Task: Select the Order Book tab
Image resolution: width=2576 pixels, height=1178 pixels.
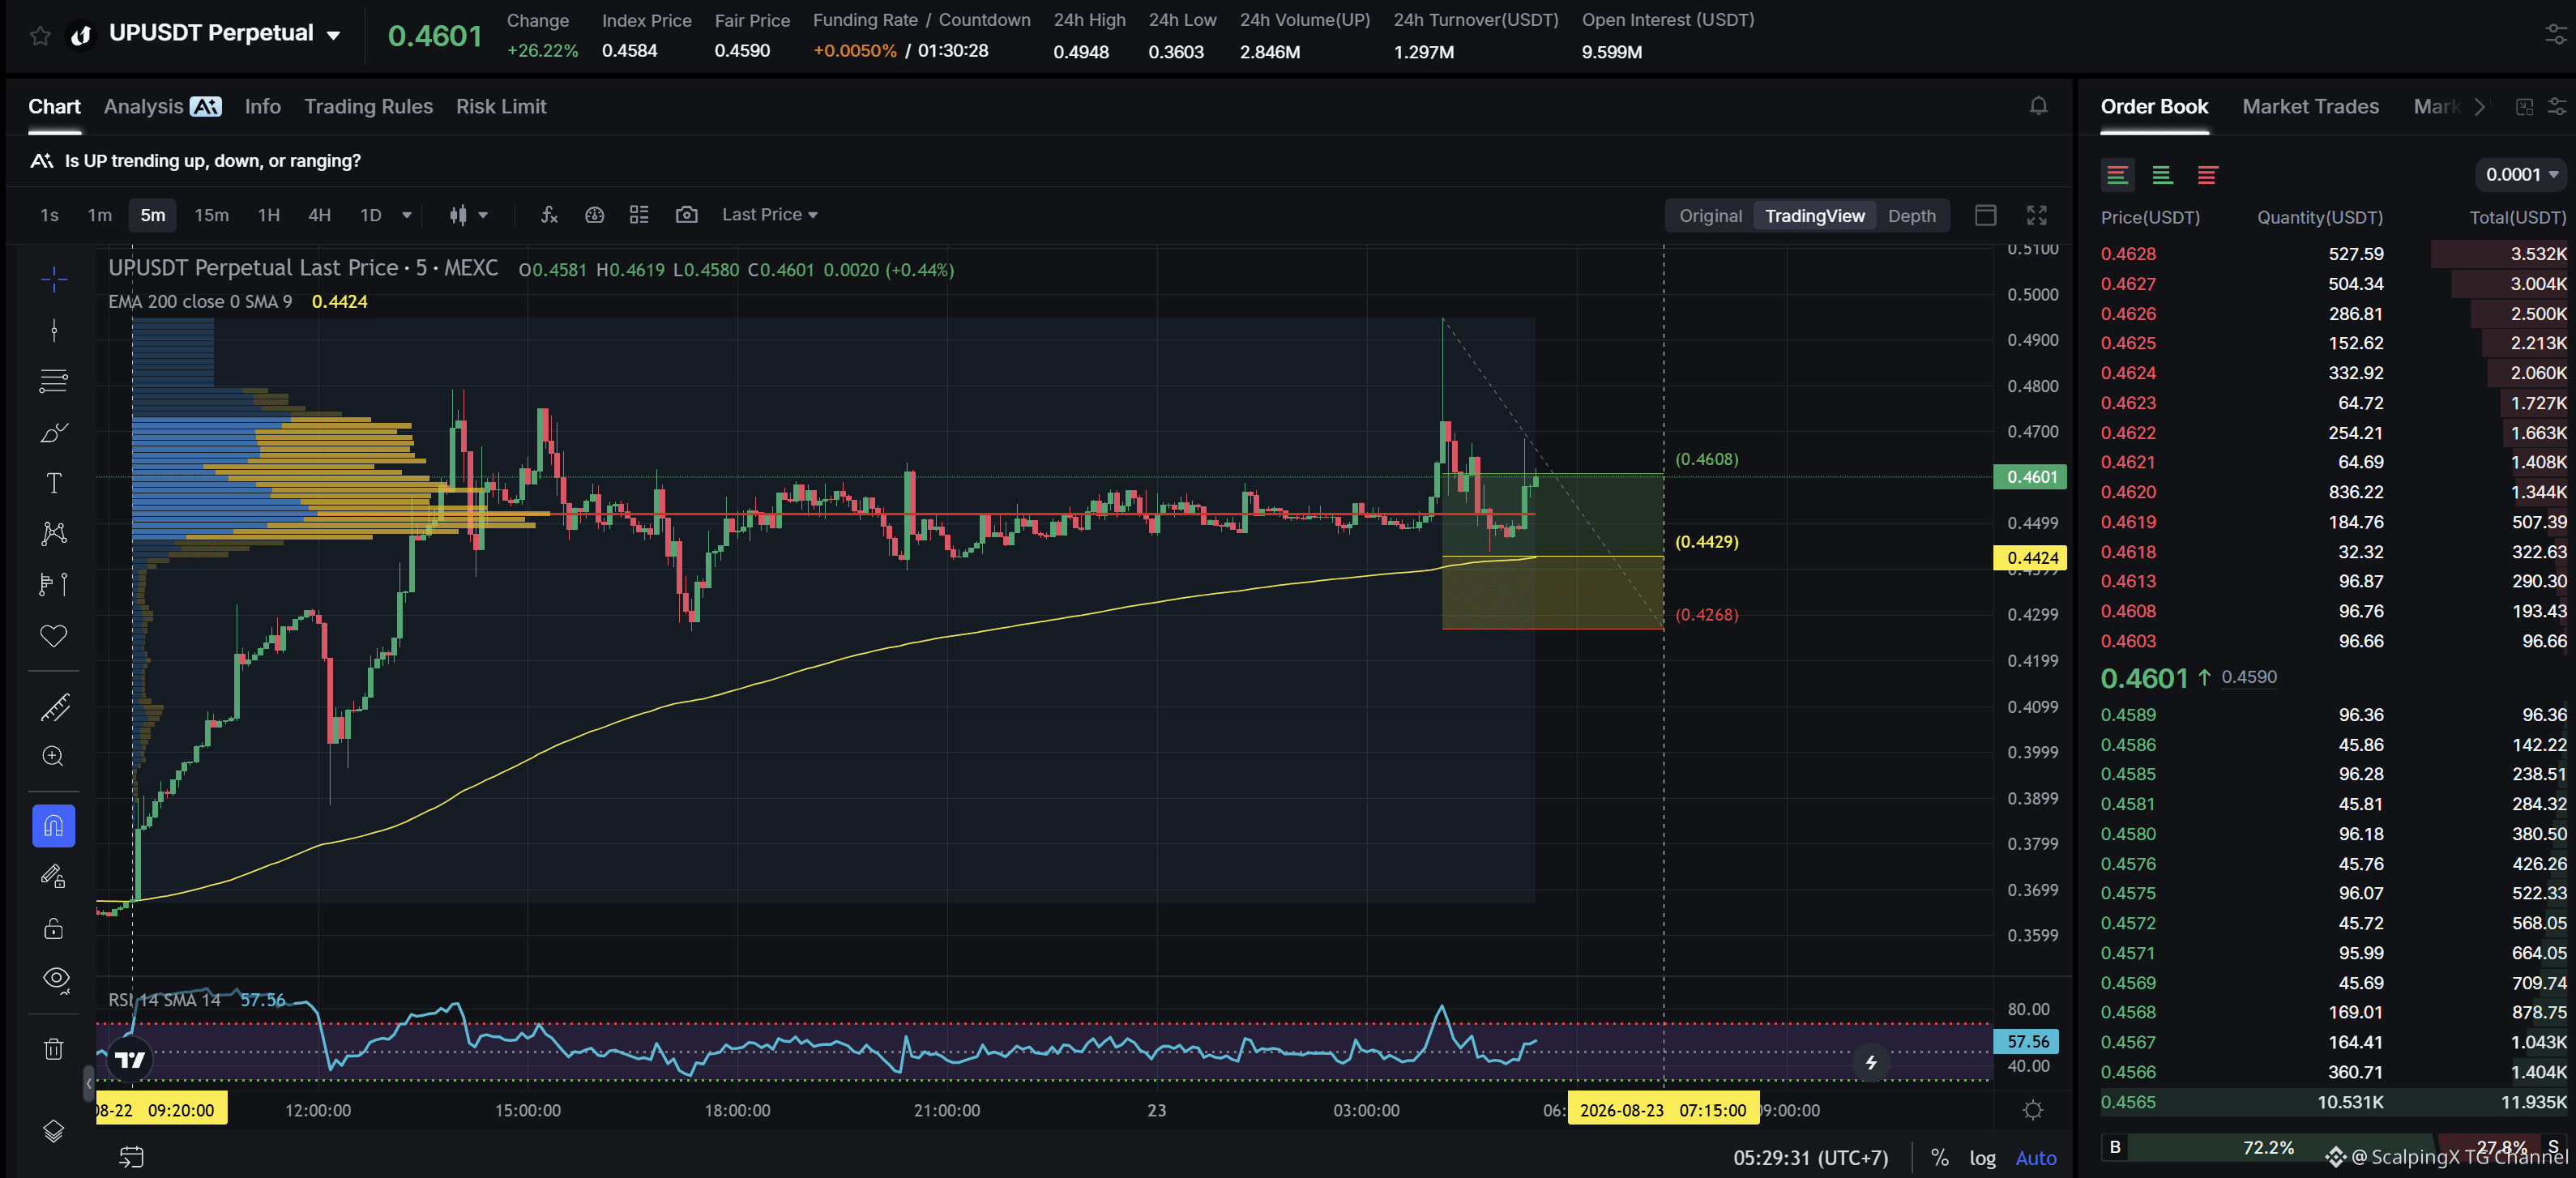Action: click(2154, 107)
